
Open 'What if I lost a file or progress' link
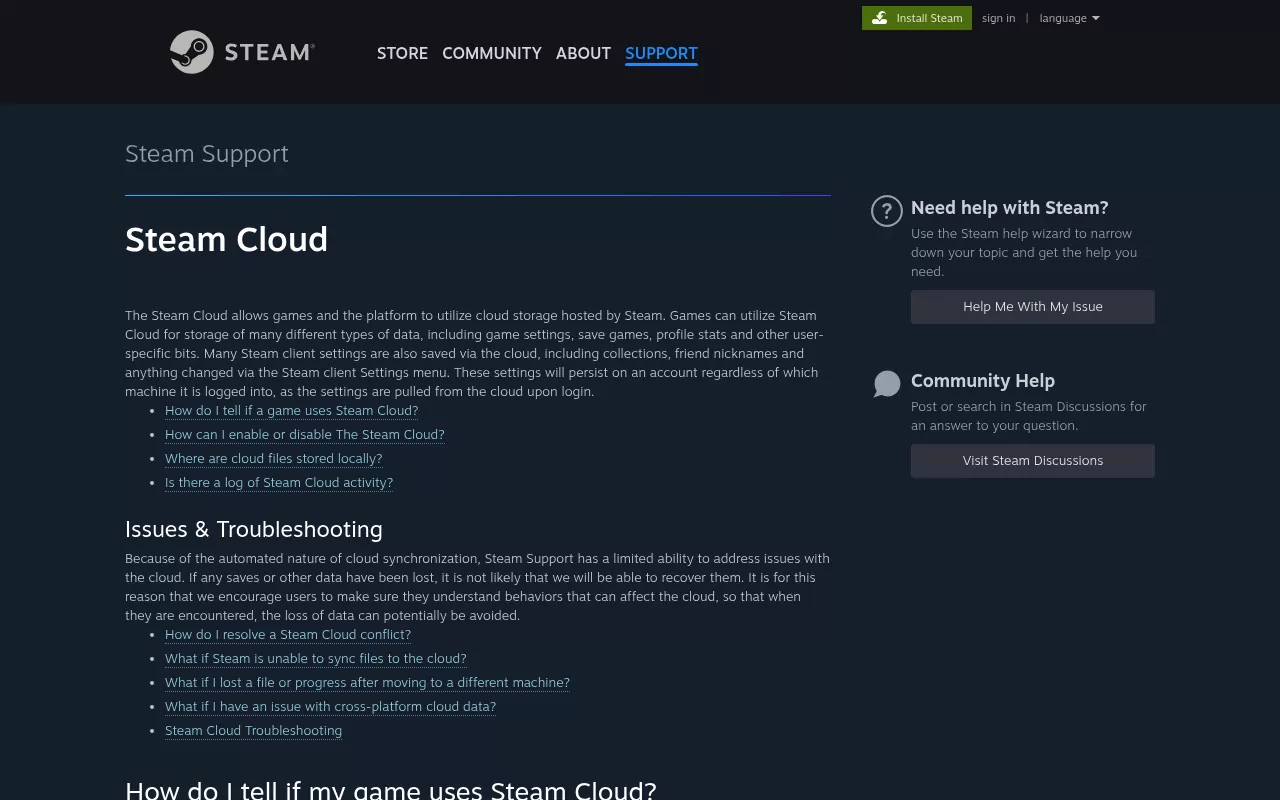pos(367,683)
